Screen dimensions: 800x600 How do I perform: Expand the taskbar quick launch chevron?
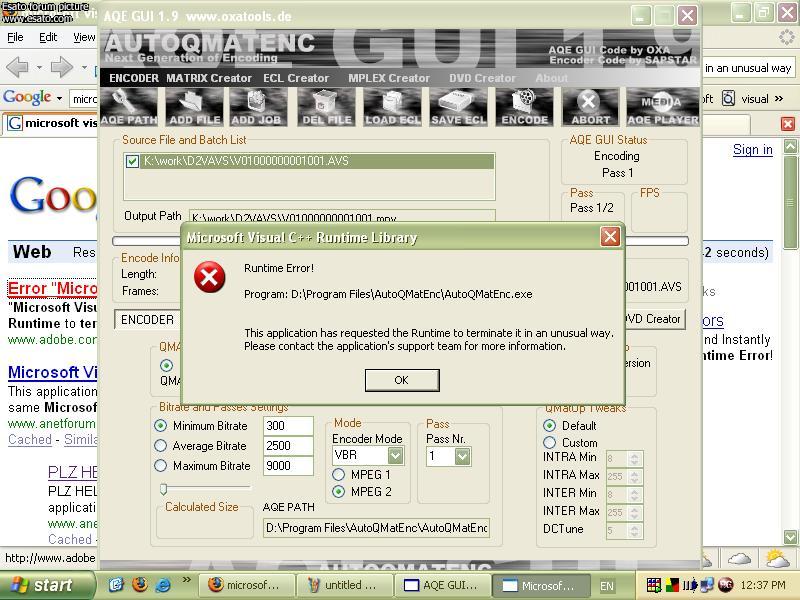(x=186, y=580)
